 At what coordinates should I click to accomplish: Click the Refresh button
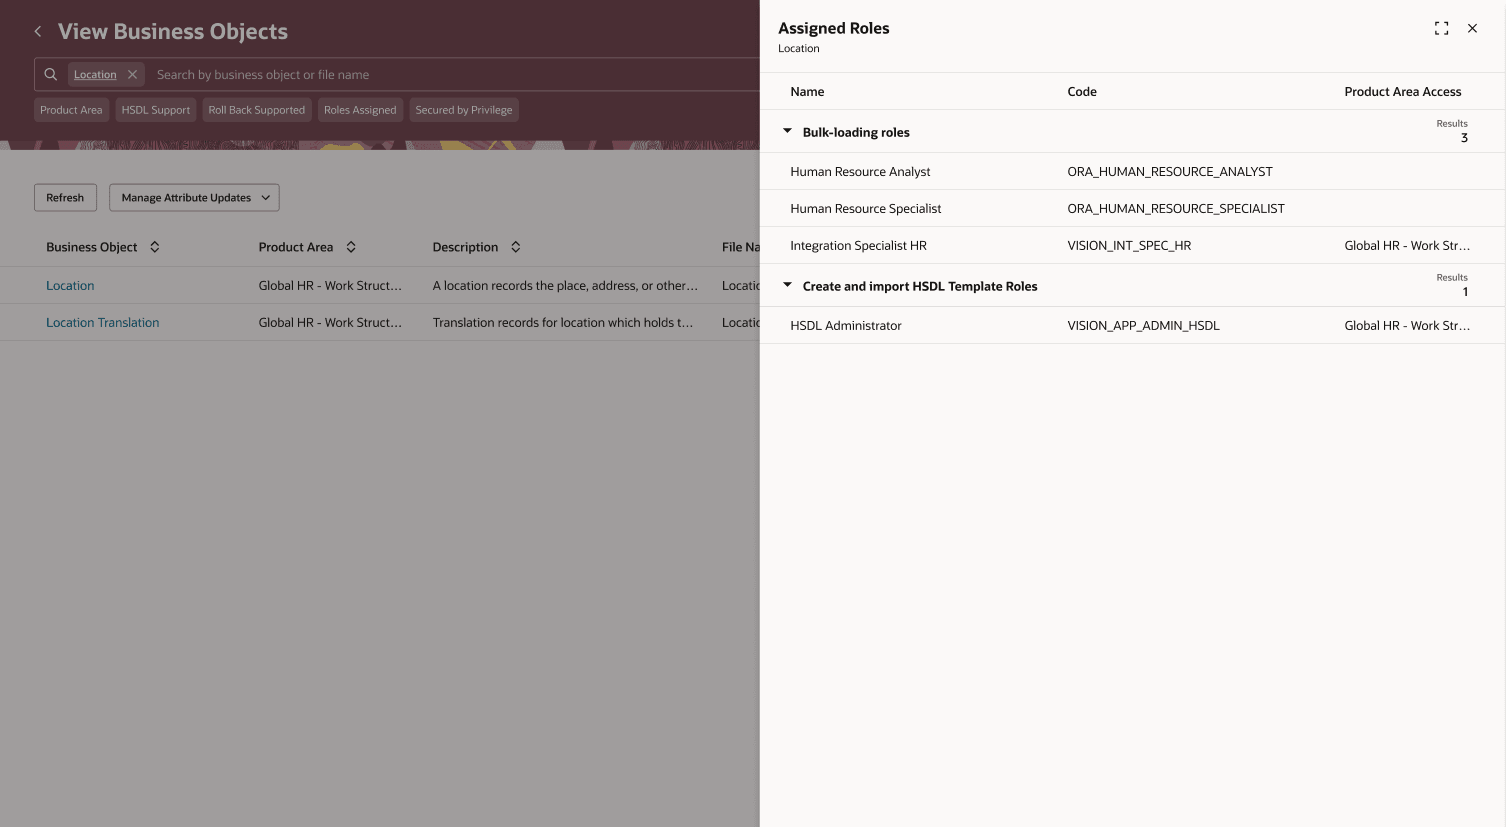(x=65, y=197)
